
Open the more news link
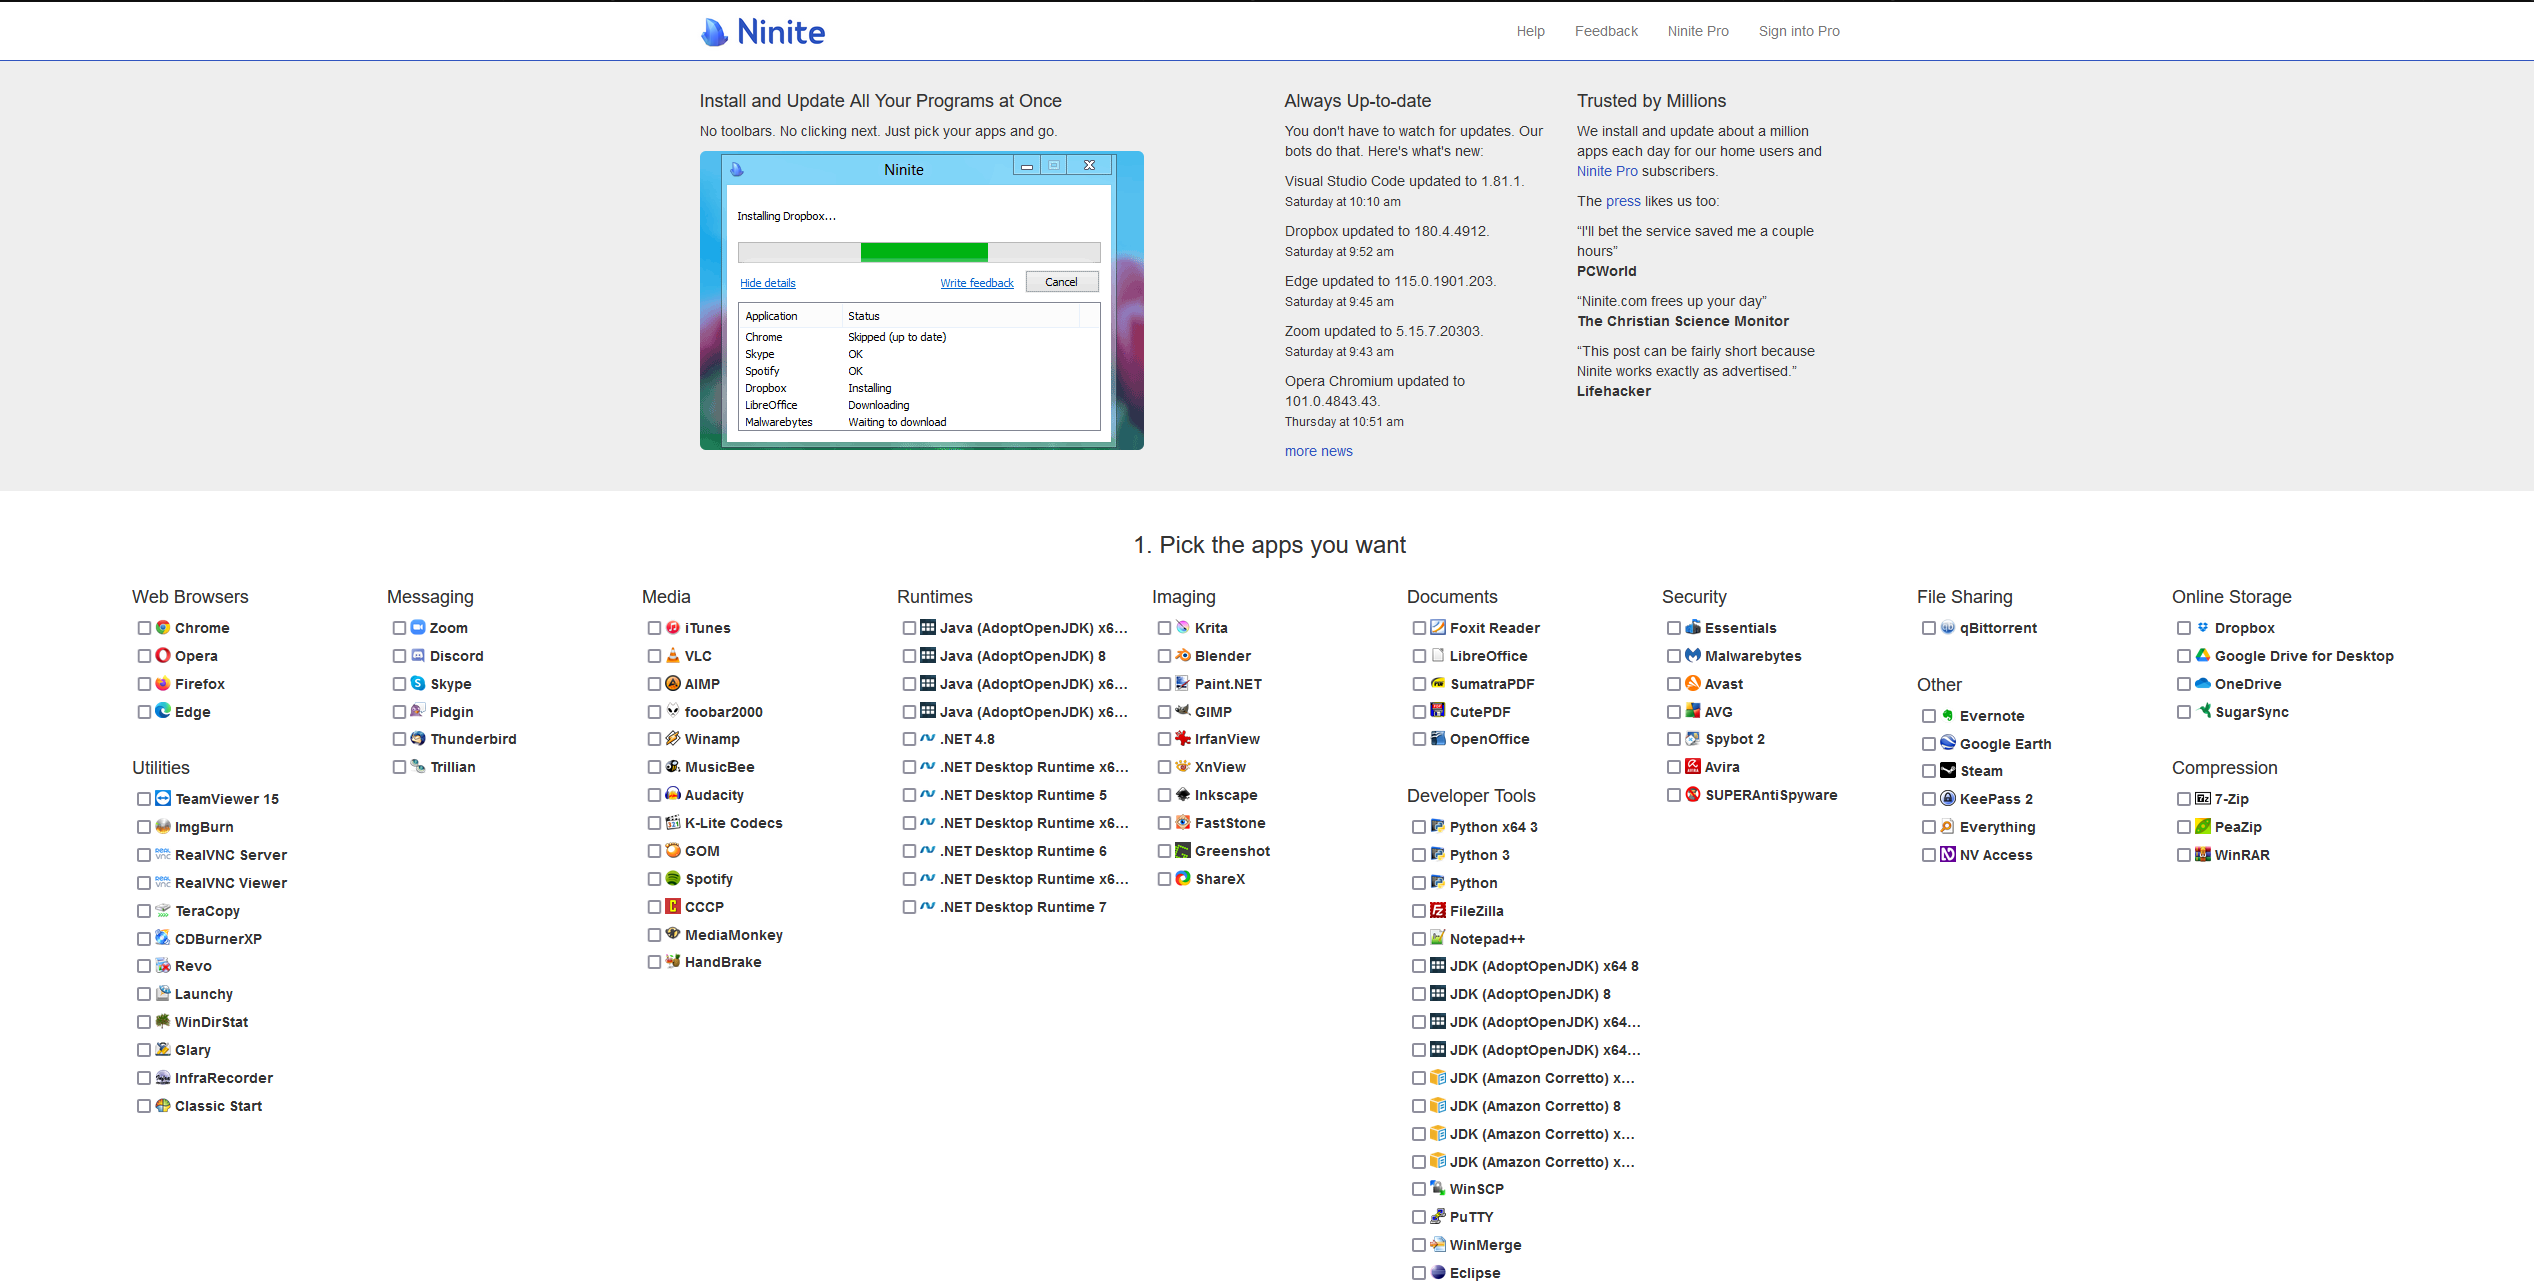pos(1318,451)
